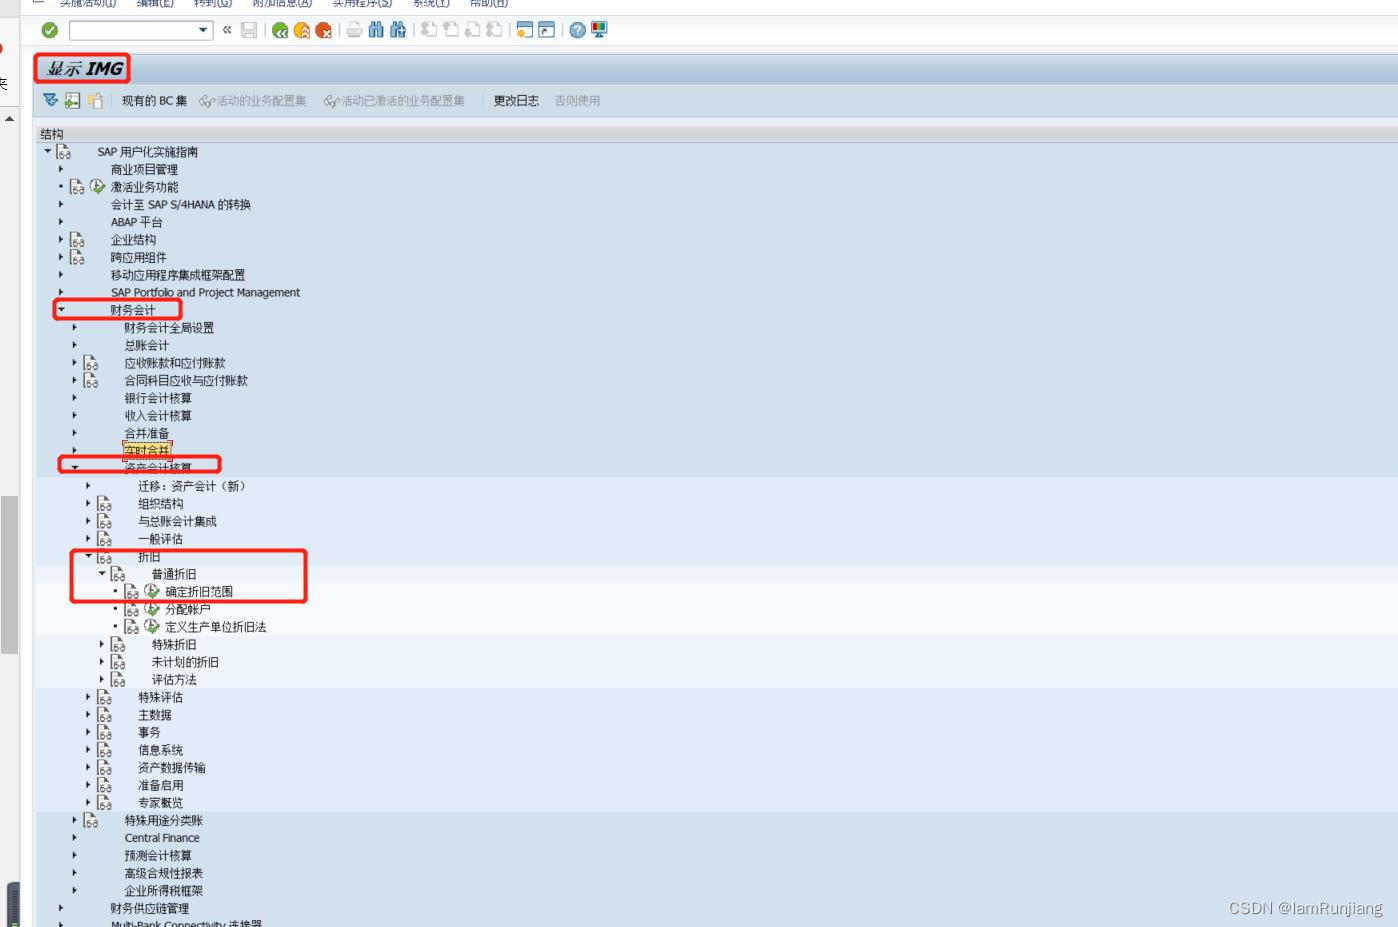Viewport: 1398px width, 927px height.
Task: Click inside the transaction command field
Action: 133,30
